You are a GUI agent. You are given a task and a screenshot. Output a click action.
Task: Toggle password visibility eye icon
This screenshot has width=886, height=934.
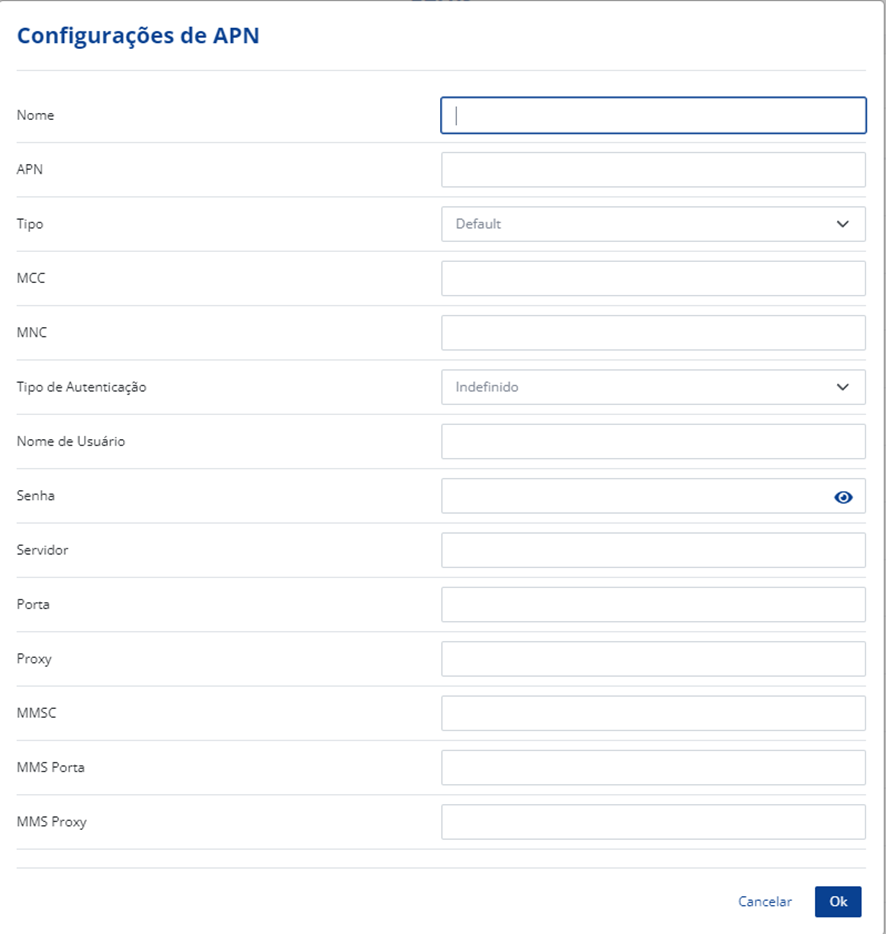click(843, 497)
